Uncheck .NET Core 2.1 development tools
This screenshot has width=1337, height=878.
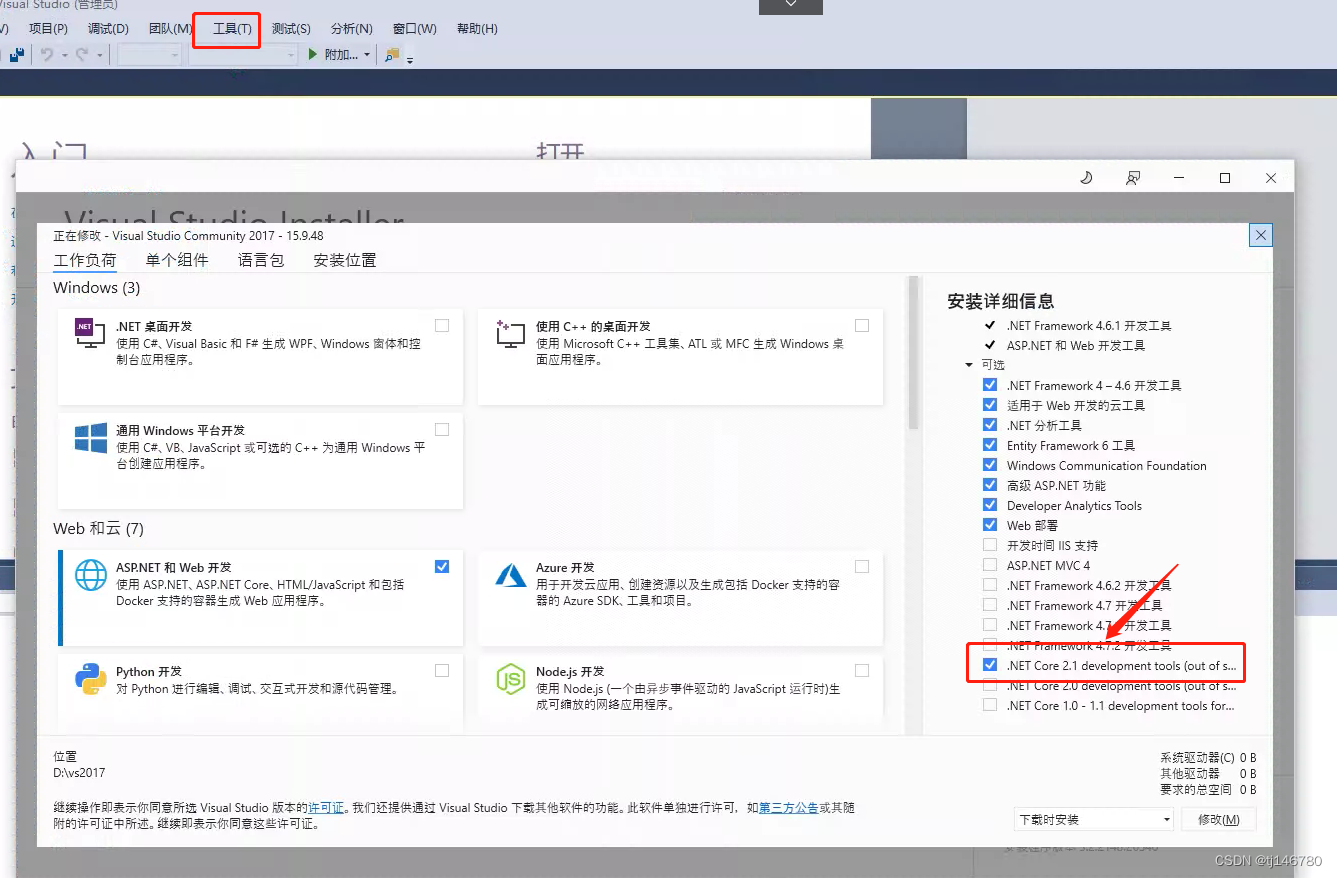[x=990, y=665]
